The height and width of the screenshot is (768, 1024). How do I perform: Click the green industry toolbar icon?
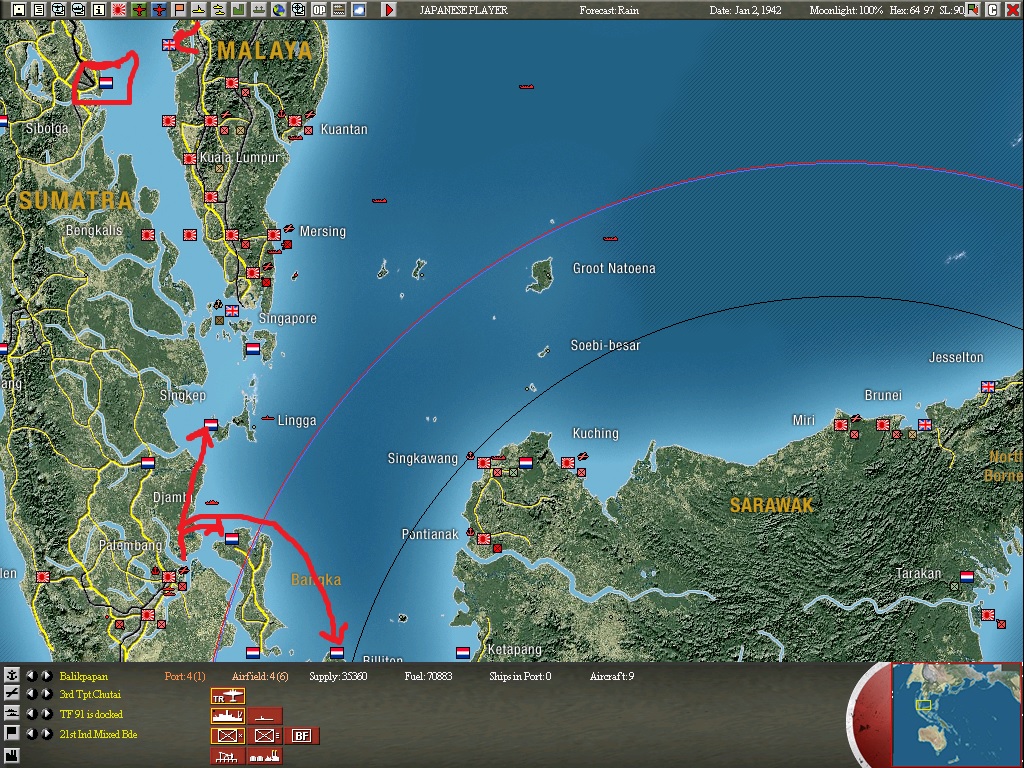238,10
